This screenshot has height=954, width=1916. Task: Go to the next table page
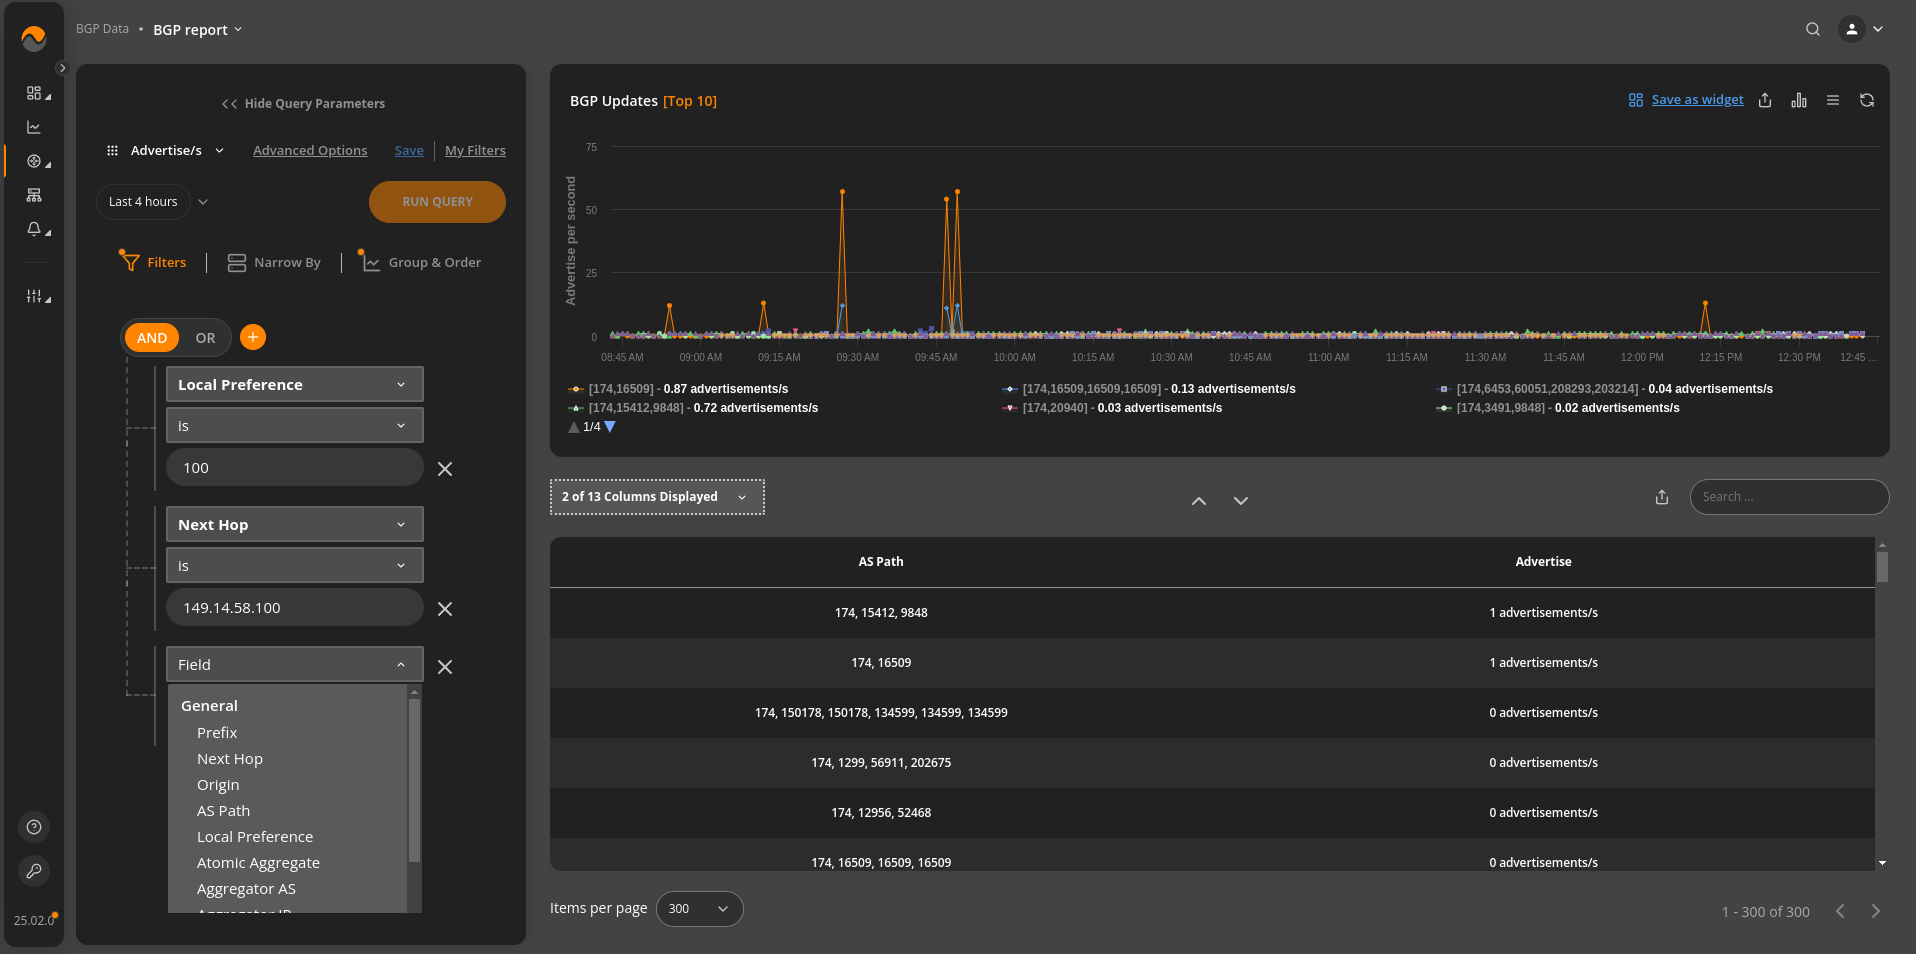(1876, 911)
